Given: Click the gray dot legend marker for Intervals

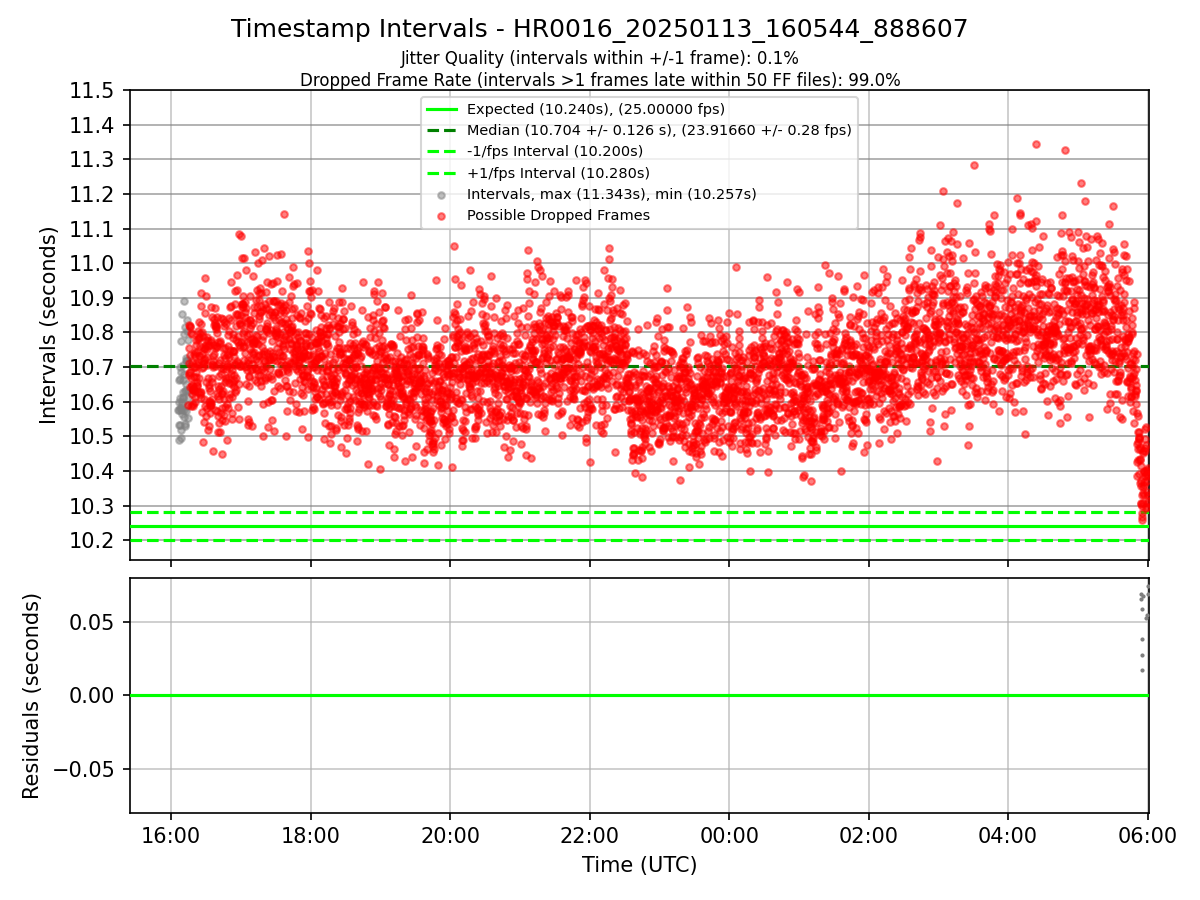Looking at the screenshot, I should pyautogui.click(x=442, y=194).
